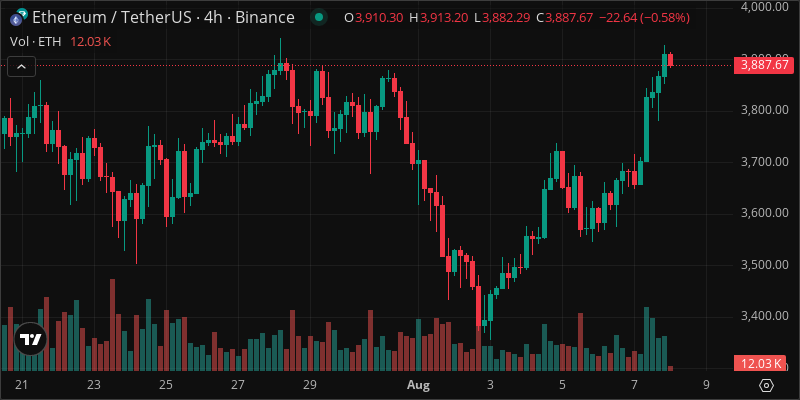Click the date label 29 on time axis
This screenshot has height=400, width=800.
310,384
